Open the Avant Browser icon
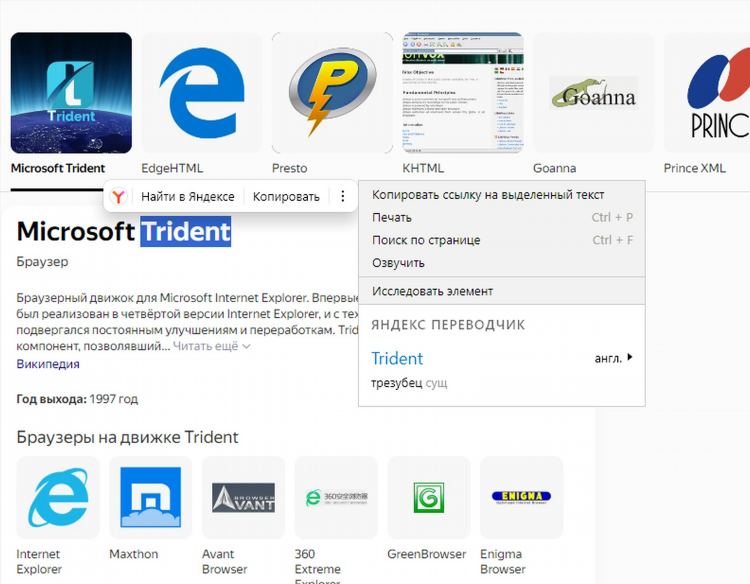 243,497
